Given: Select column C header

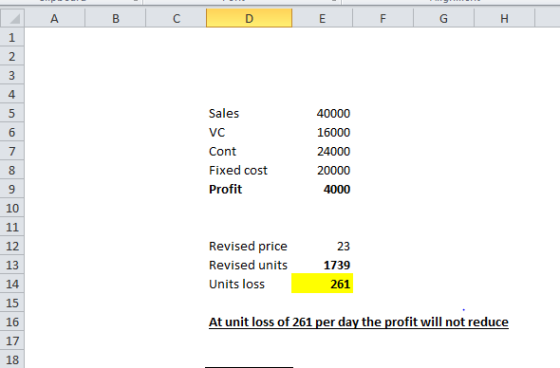Looking at the screenshot, I should pyautogui.click(x=176, y=19).
